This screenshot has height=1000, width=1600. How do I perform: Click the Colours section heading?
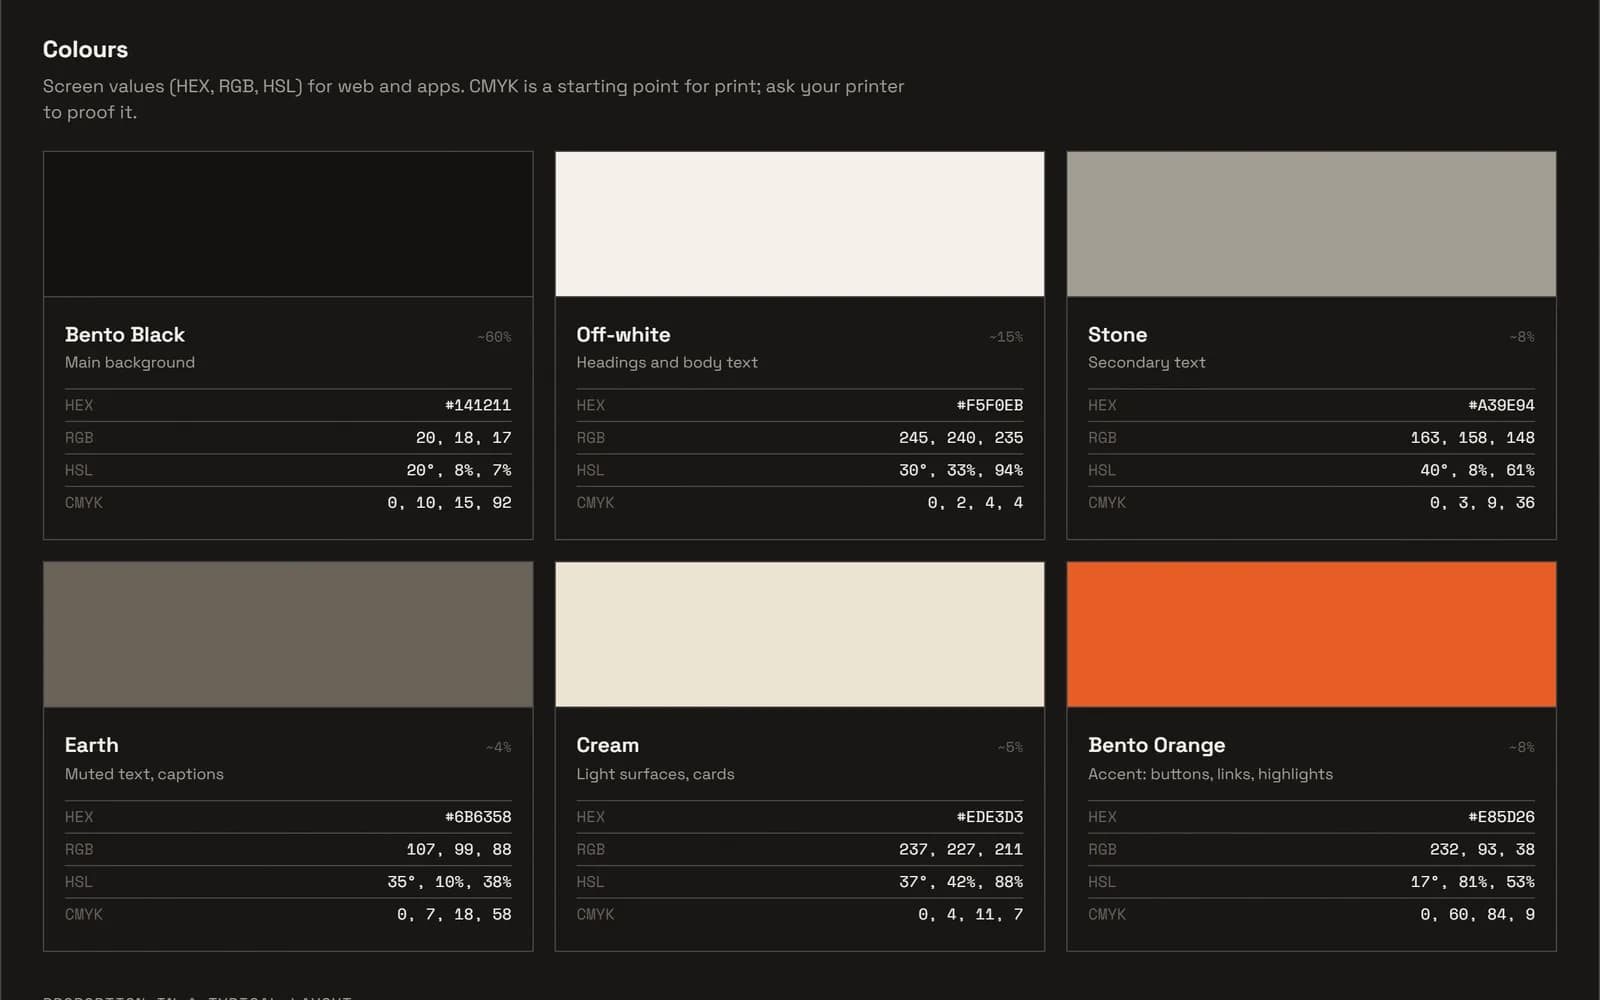(85, 49)
